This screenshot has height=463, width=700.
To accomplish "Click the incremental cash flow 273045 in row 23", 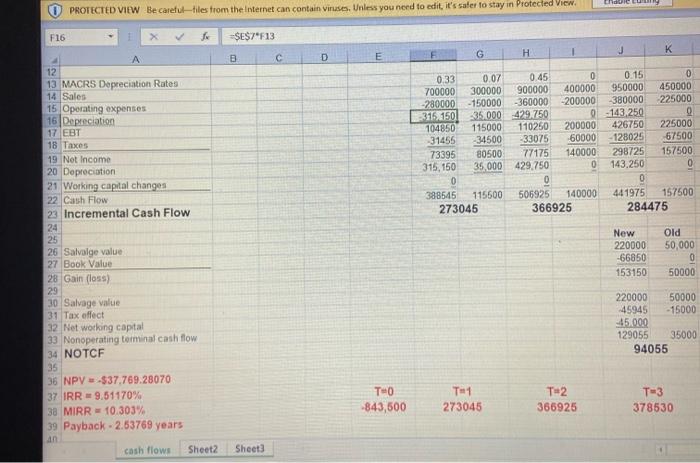I will (458, 209).
